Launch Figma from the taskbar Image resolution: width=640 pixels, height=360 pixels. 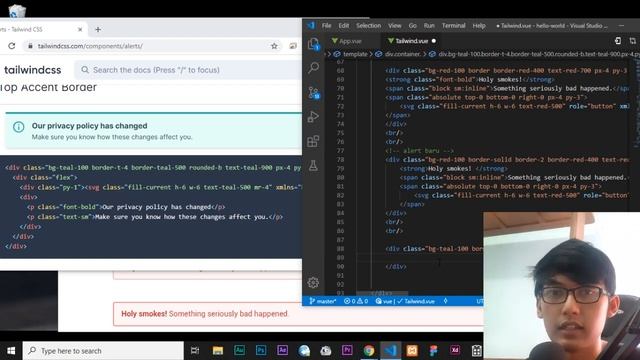click(433, 351)
